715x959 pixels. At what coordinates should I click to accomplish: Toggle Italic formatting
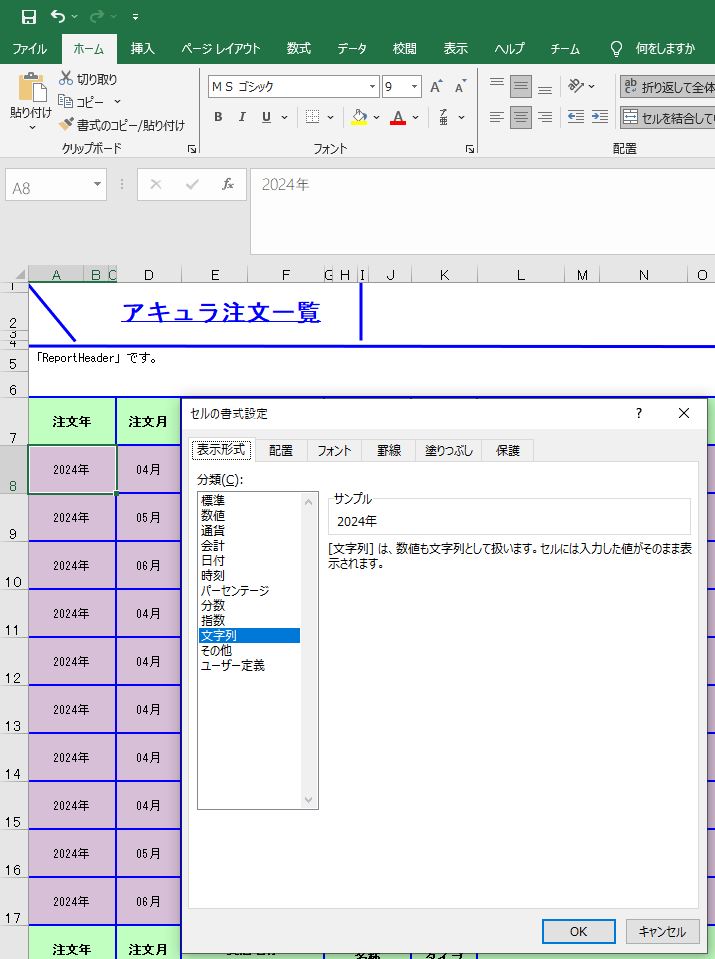point(242,117)
